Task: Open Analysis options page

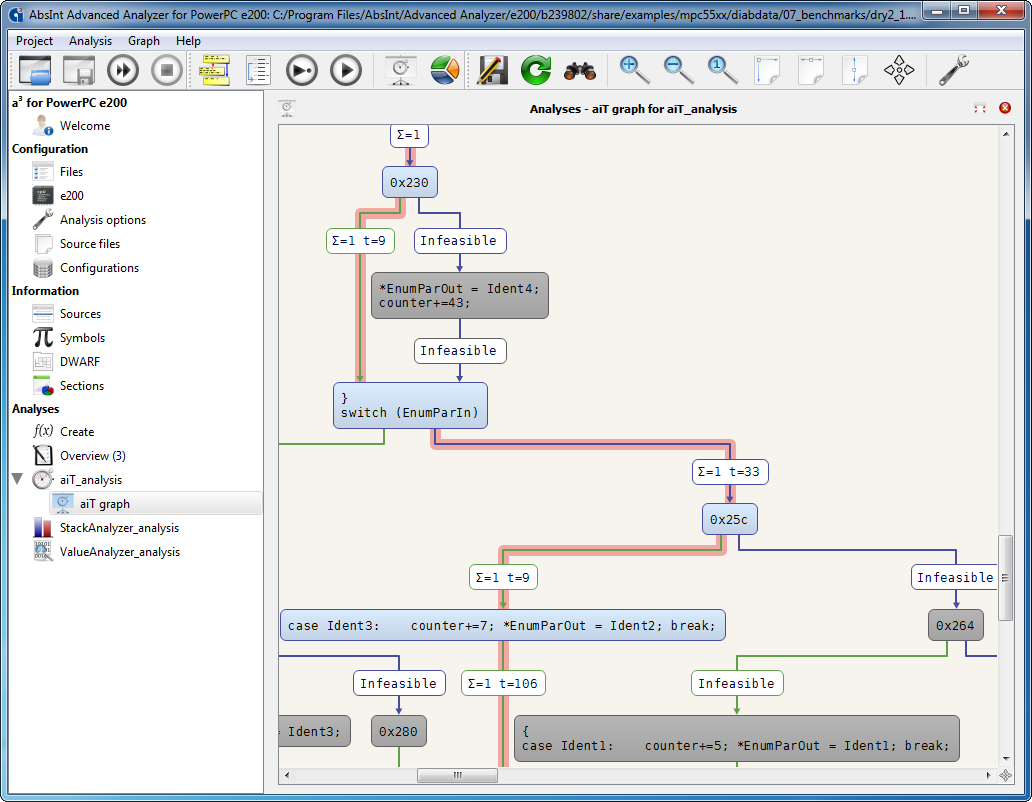Action: tap(103, 220)
